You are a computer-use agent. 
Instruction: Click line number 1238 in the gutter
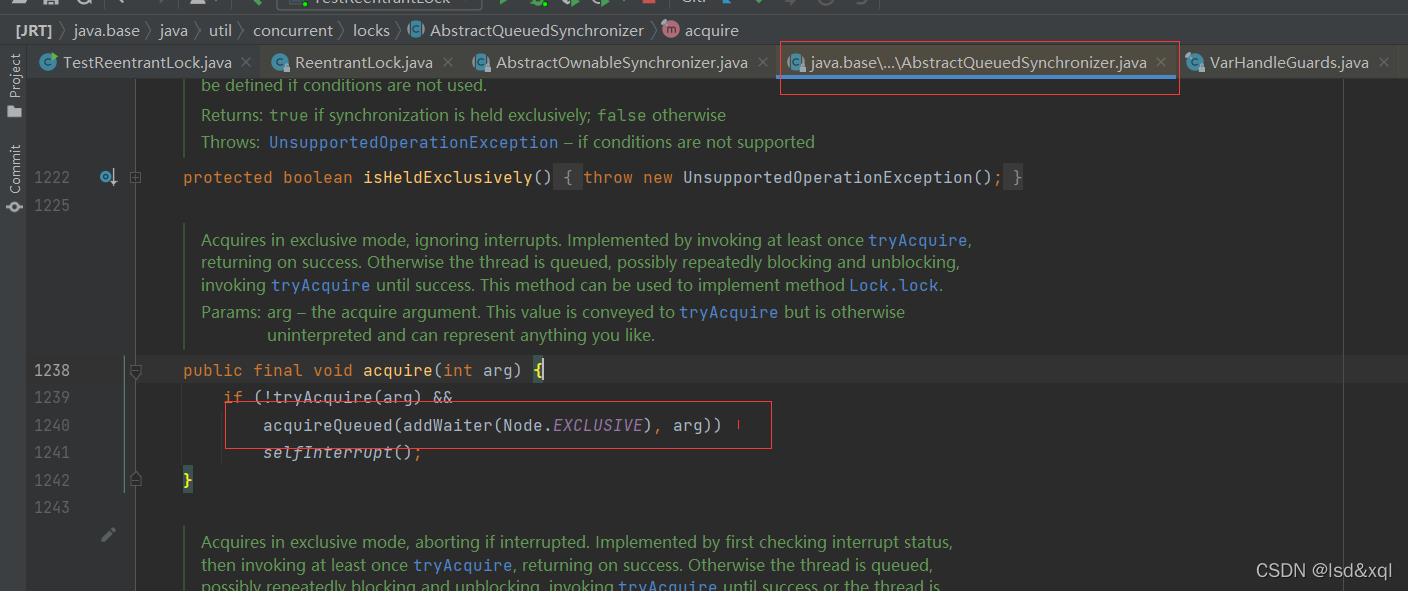(x=52, y=370)
